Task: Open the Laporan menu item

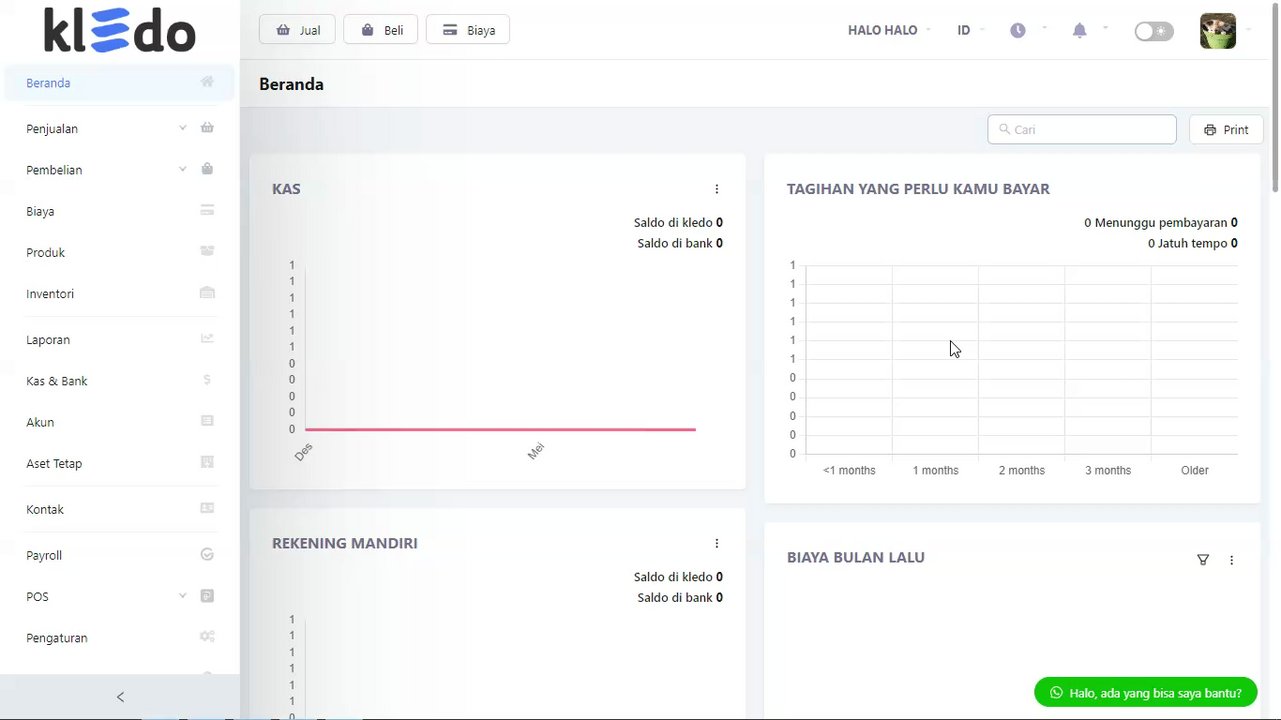Action: click(48, 340)
